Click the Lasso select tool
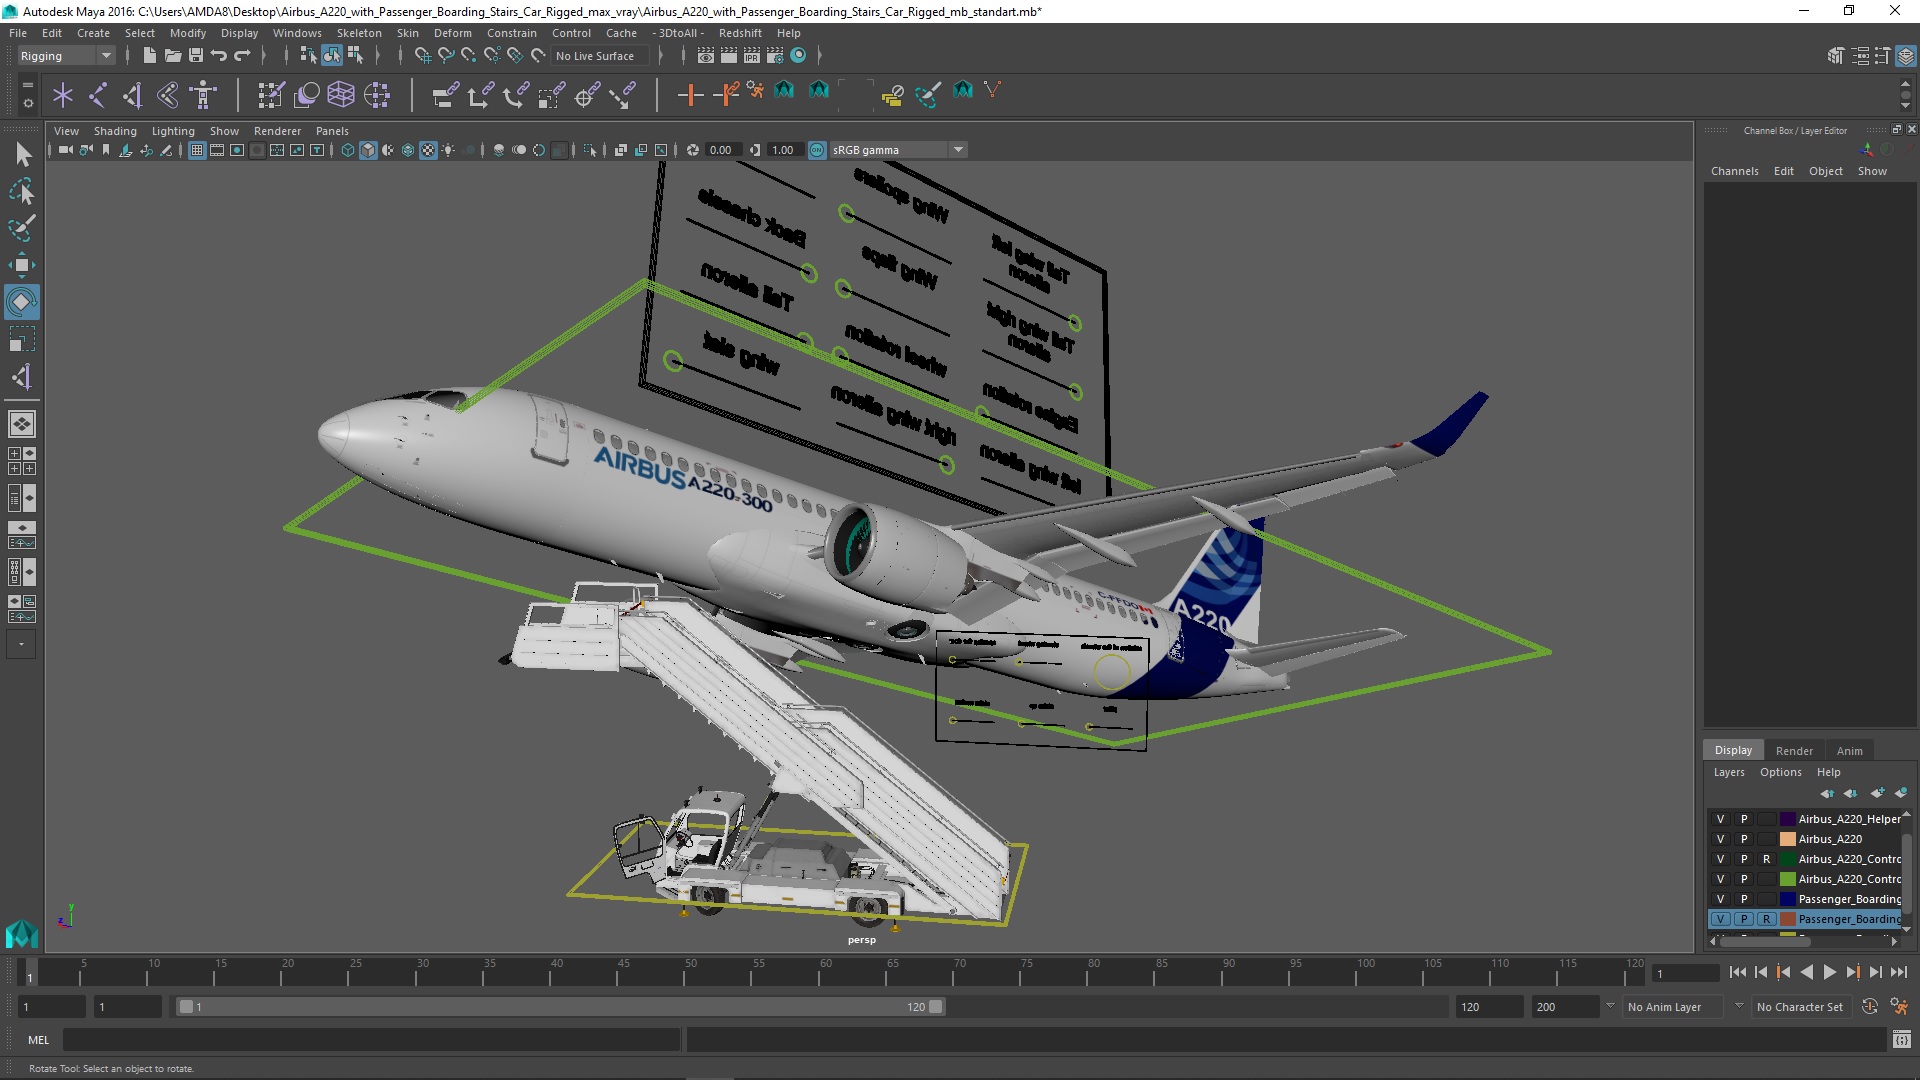The width and height of the screenshot is (1920, 1080). click(x=21, y=191)
